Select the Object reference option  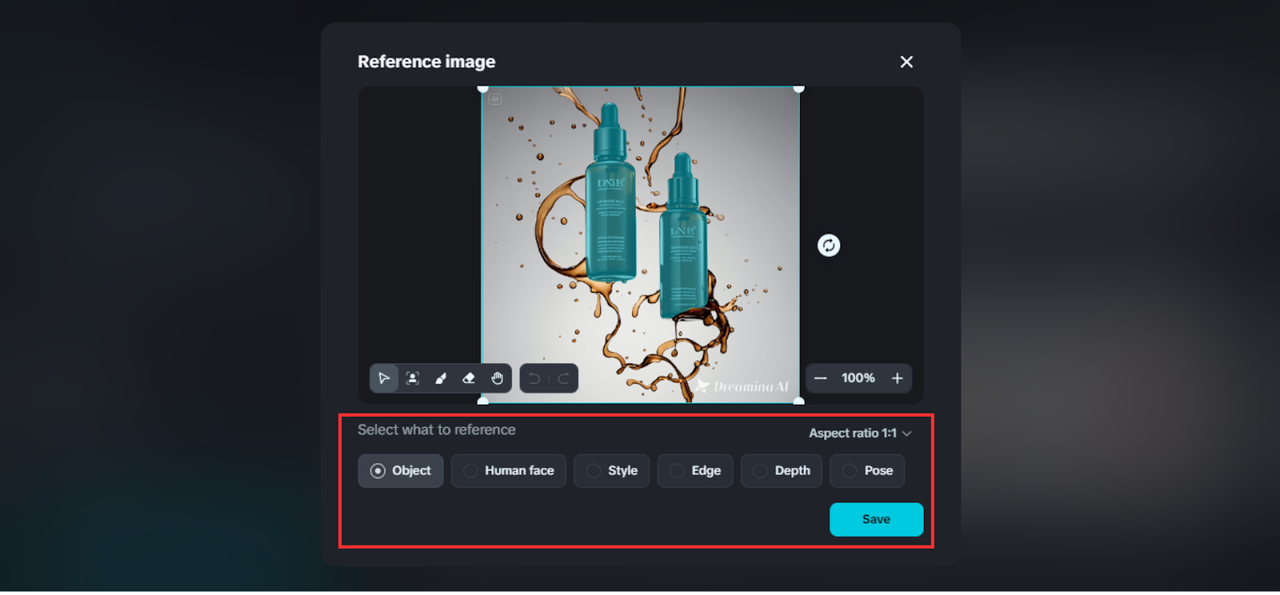pyautogui.click(x=401, y=470)
